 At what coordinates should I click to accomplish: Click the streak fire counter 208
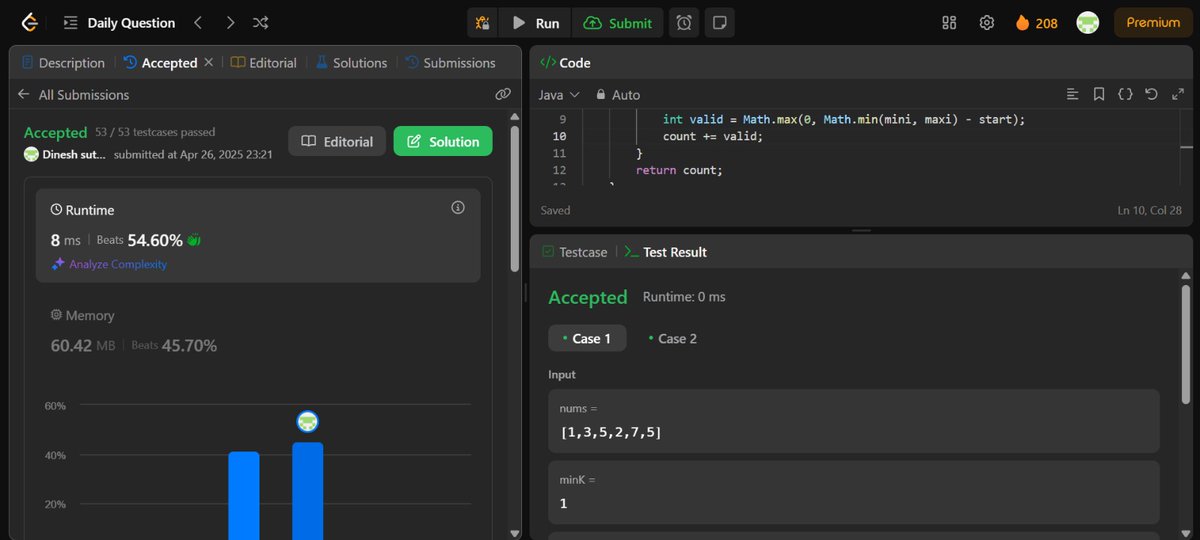(x=1037, y=23)
